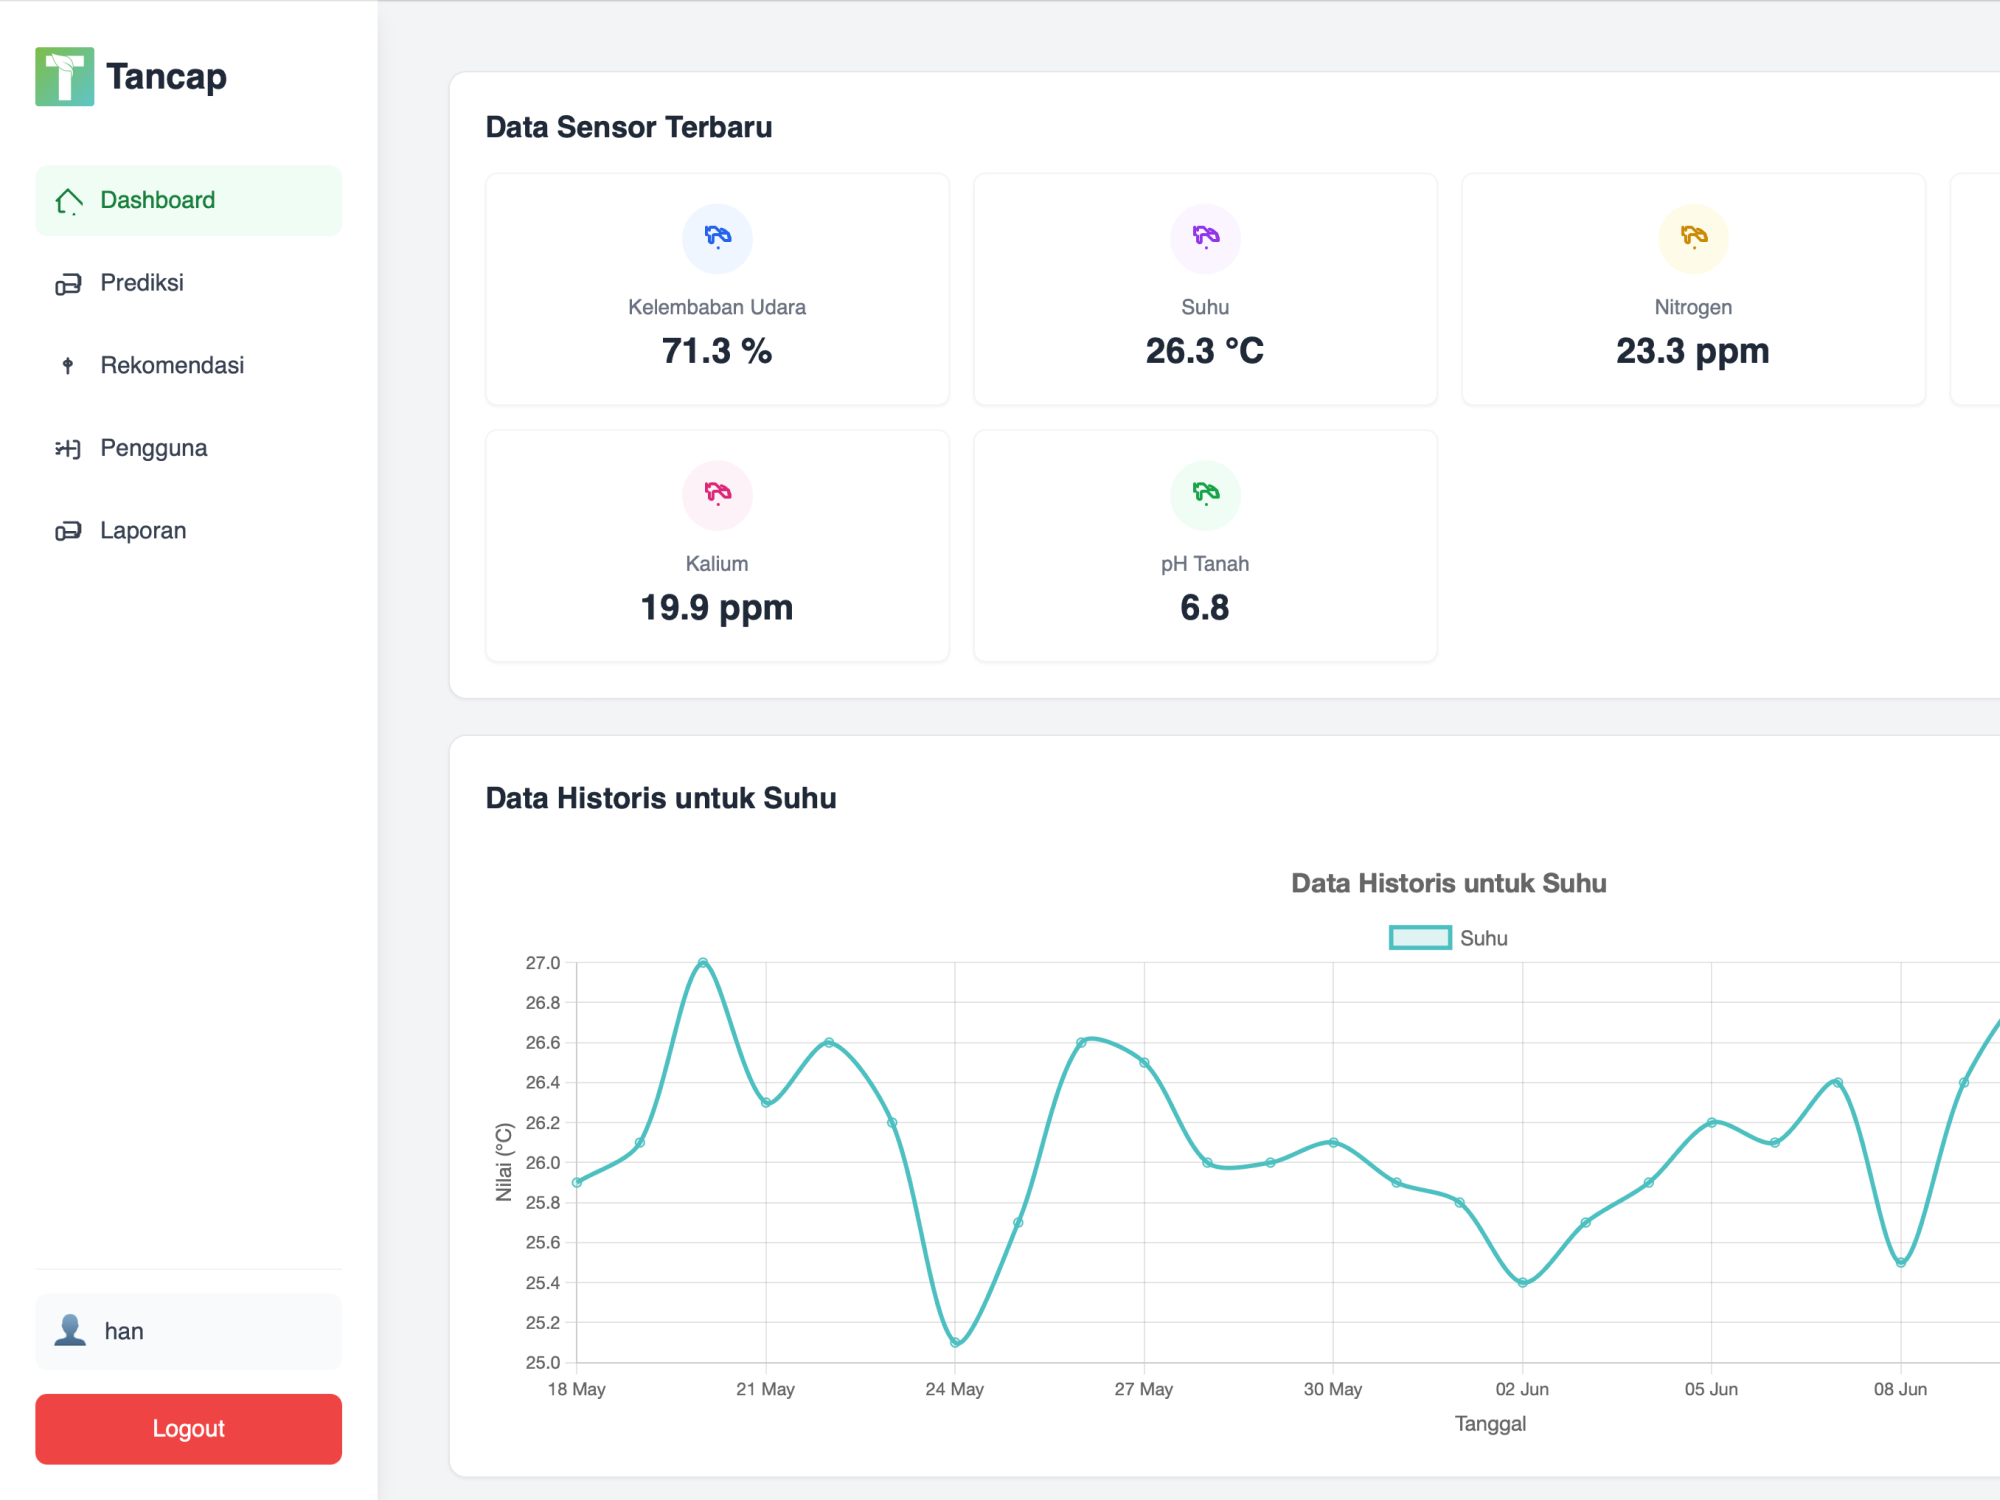
Task: Go to the Rekomendasi page
Action: coord(188,366)
